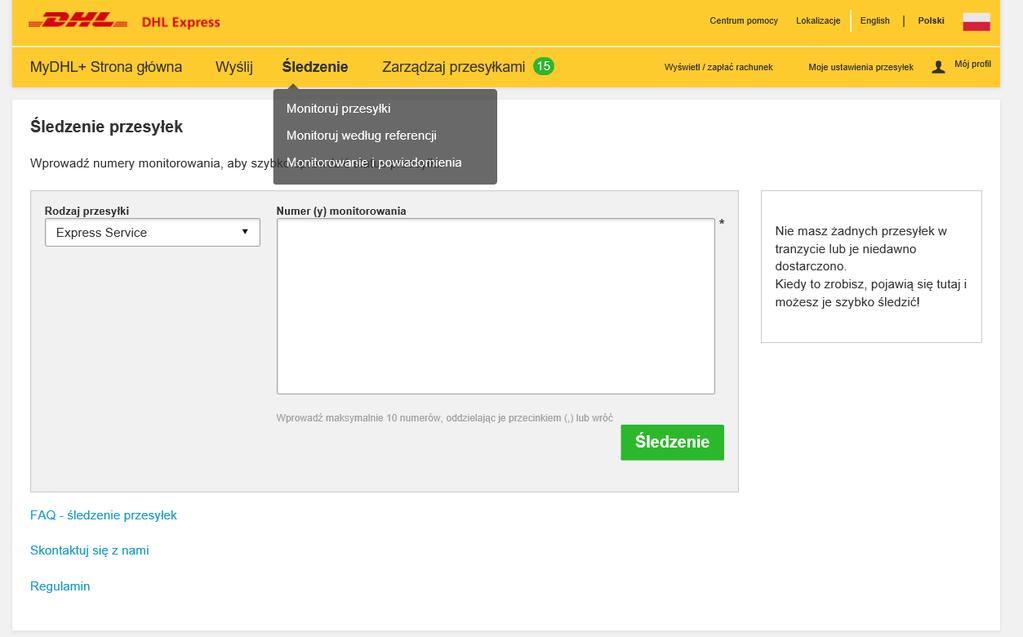Open the profile user icon

click(x=938, y=67)
